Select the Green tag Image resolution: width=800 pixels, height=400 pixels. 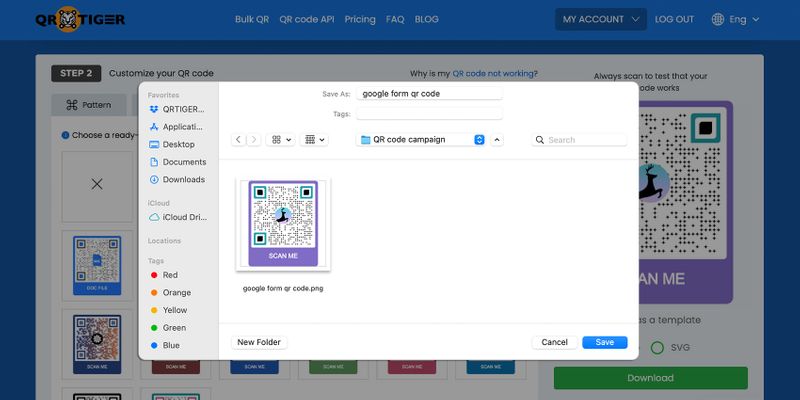click(x=168, y=328)
